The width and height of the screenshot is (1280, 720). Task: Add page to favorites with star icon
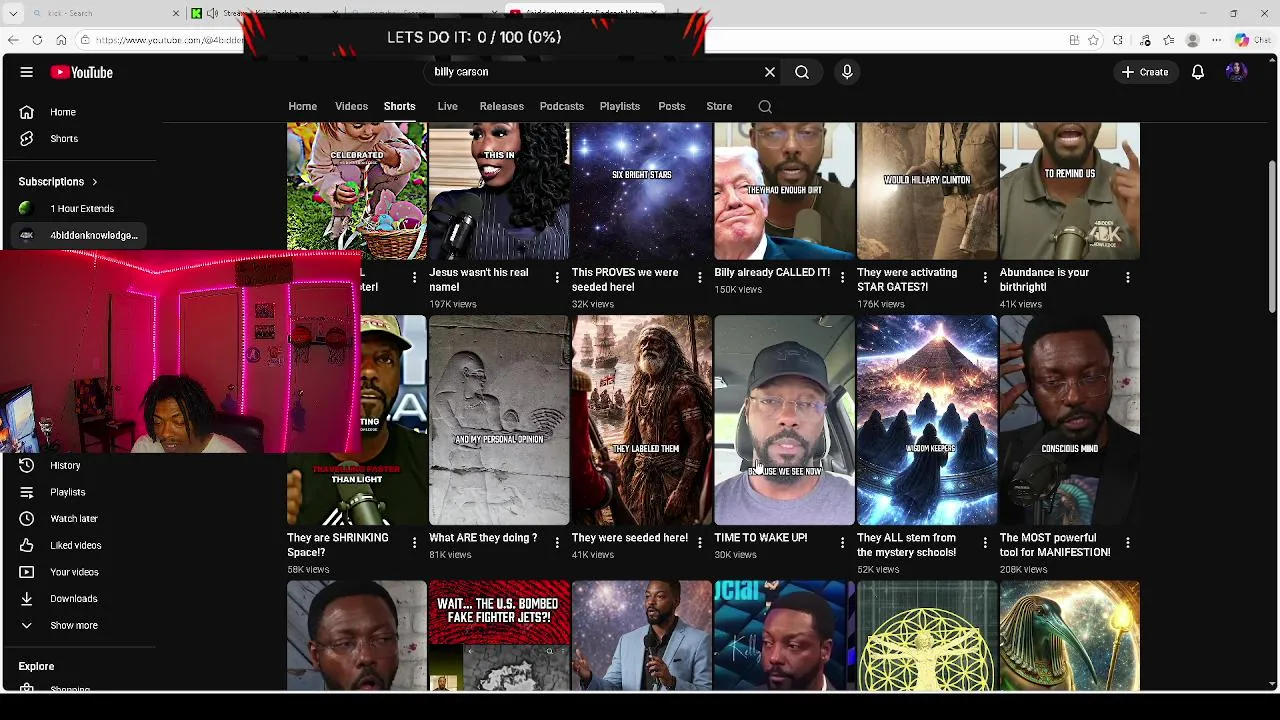click(1093, 40)
